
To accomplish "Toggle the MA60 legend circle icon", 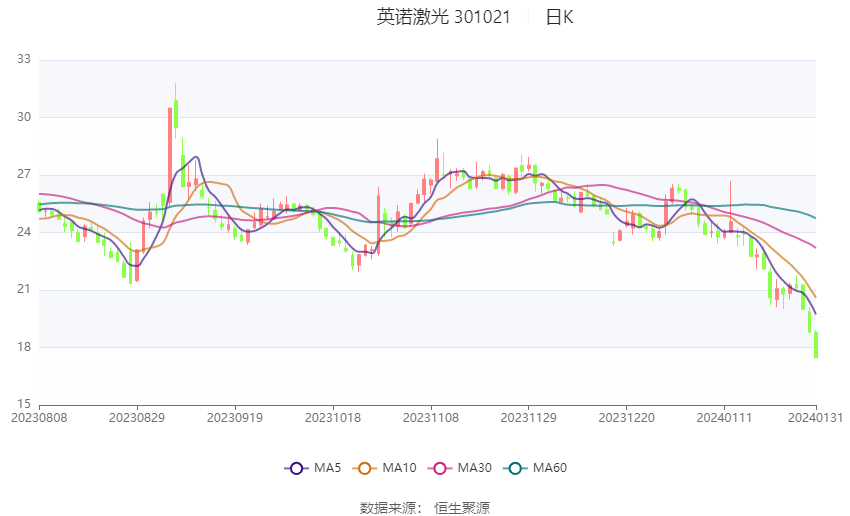I will pyautogui.click(x=515, y=468).
